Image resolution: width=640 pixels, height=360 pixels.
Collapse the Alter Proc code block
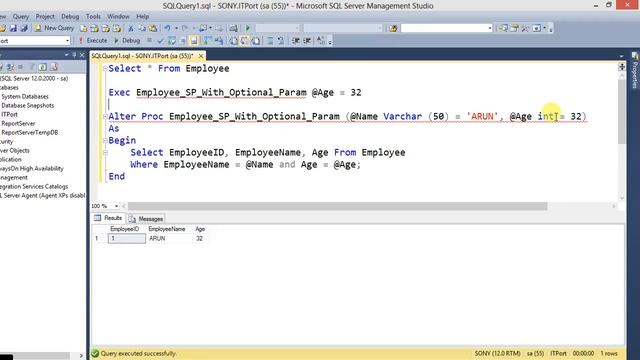click(x=105, y=116)
